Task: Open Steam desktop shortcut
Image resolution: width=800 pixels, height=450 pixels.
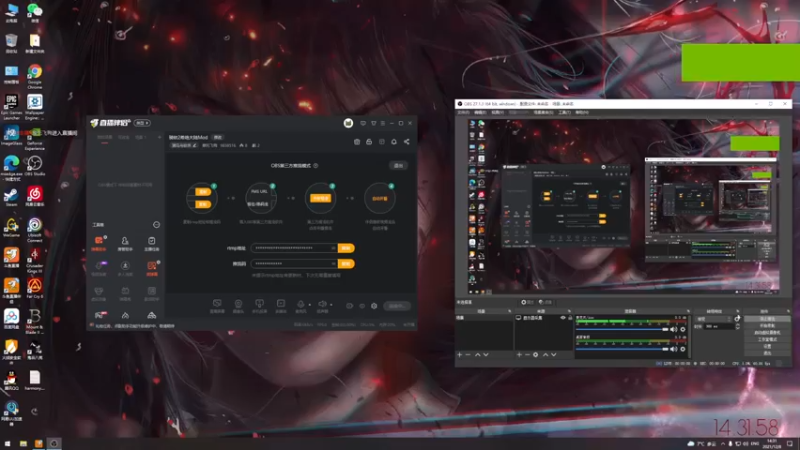Action: click(x=11, y=196)
